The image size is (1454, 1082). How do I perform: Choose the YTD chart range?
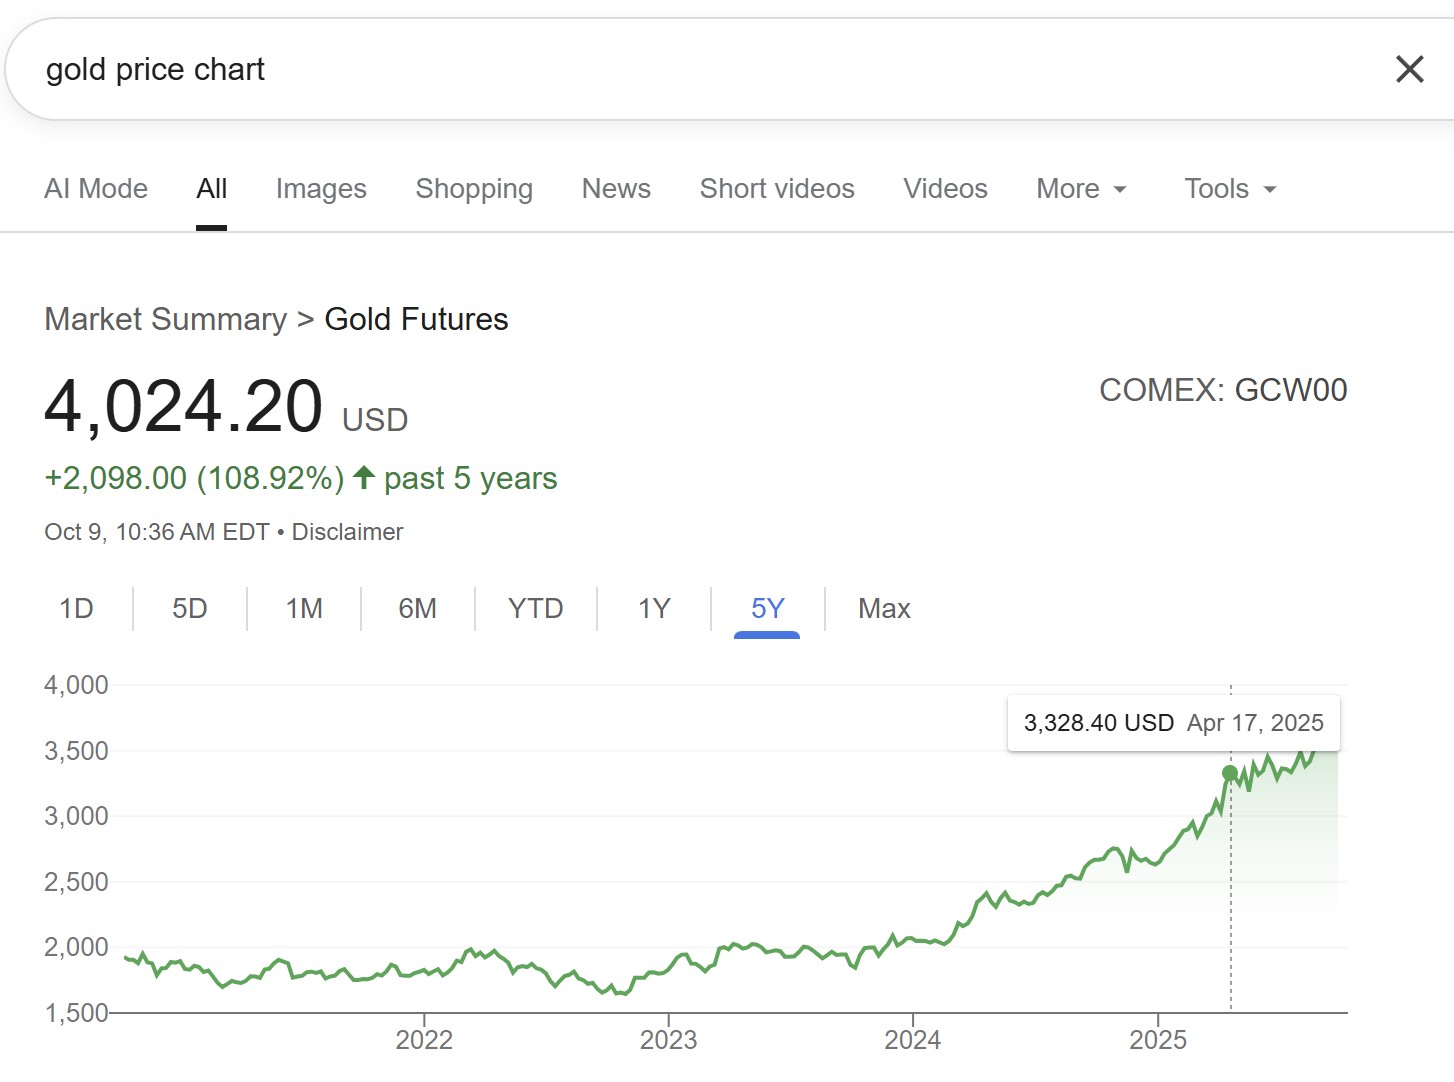coord(535,609)
